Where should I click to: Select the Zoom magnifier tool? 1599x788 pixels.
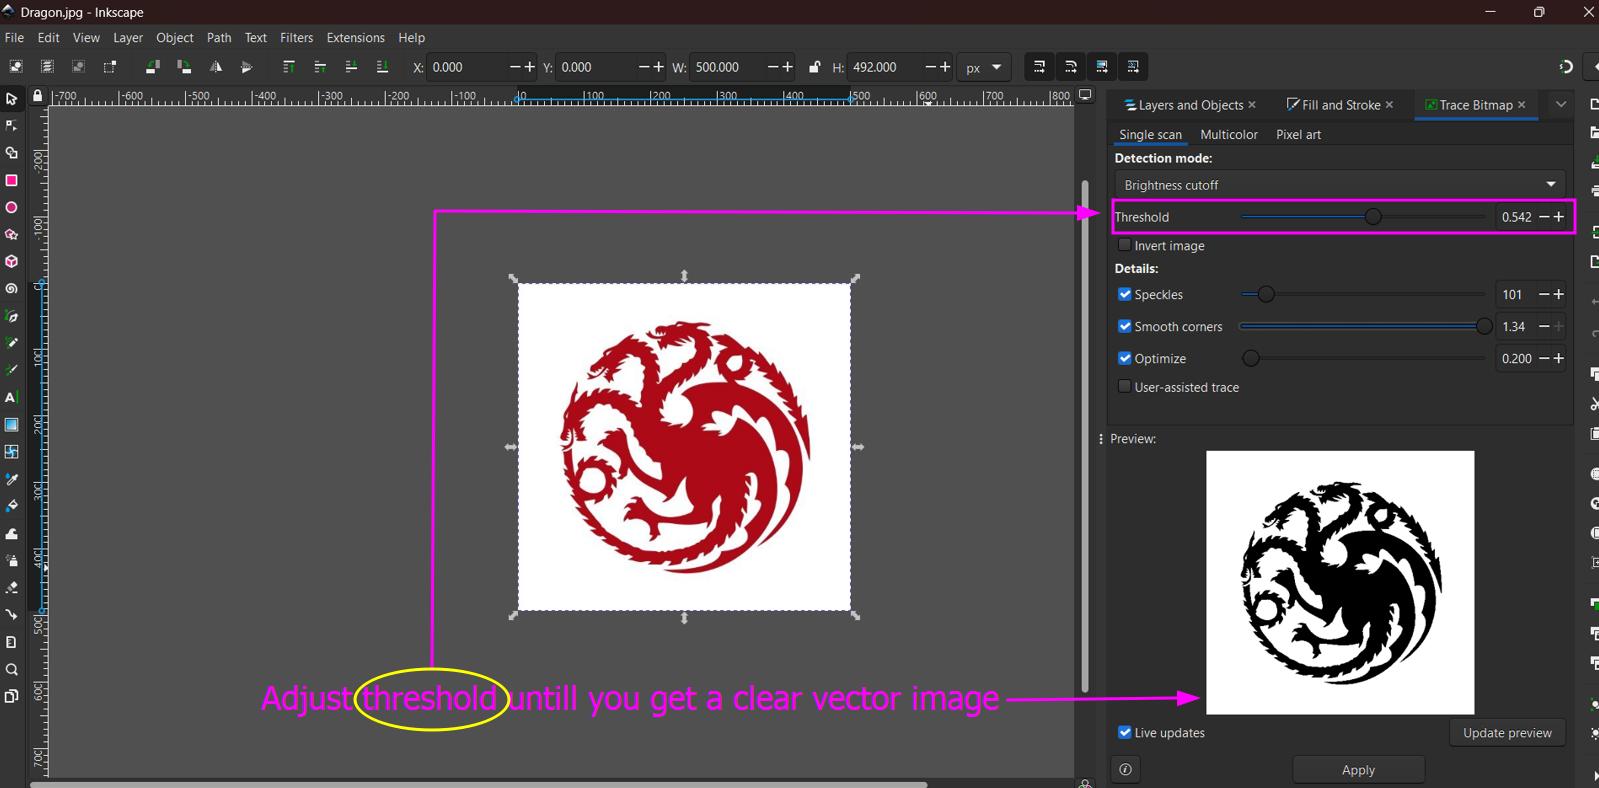pos(11,669)
